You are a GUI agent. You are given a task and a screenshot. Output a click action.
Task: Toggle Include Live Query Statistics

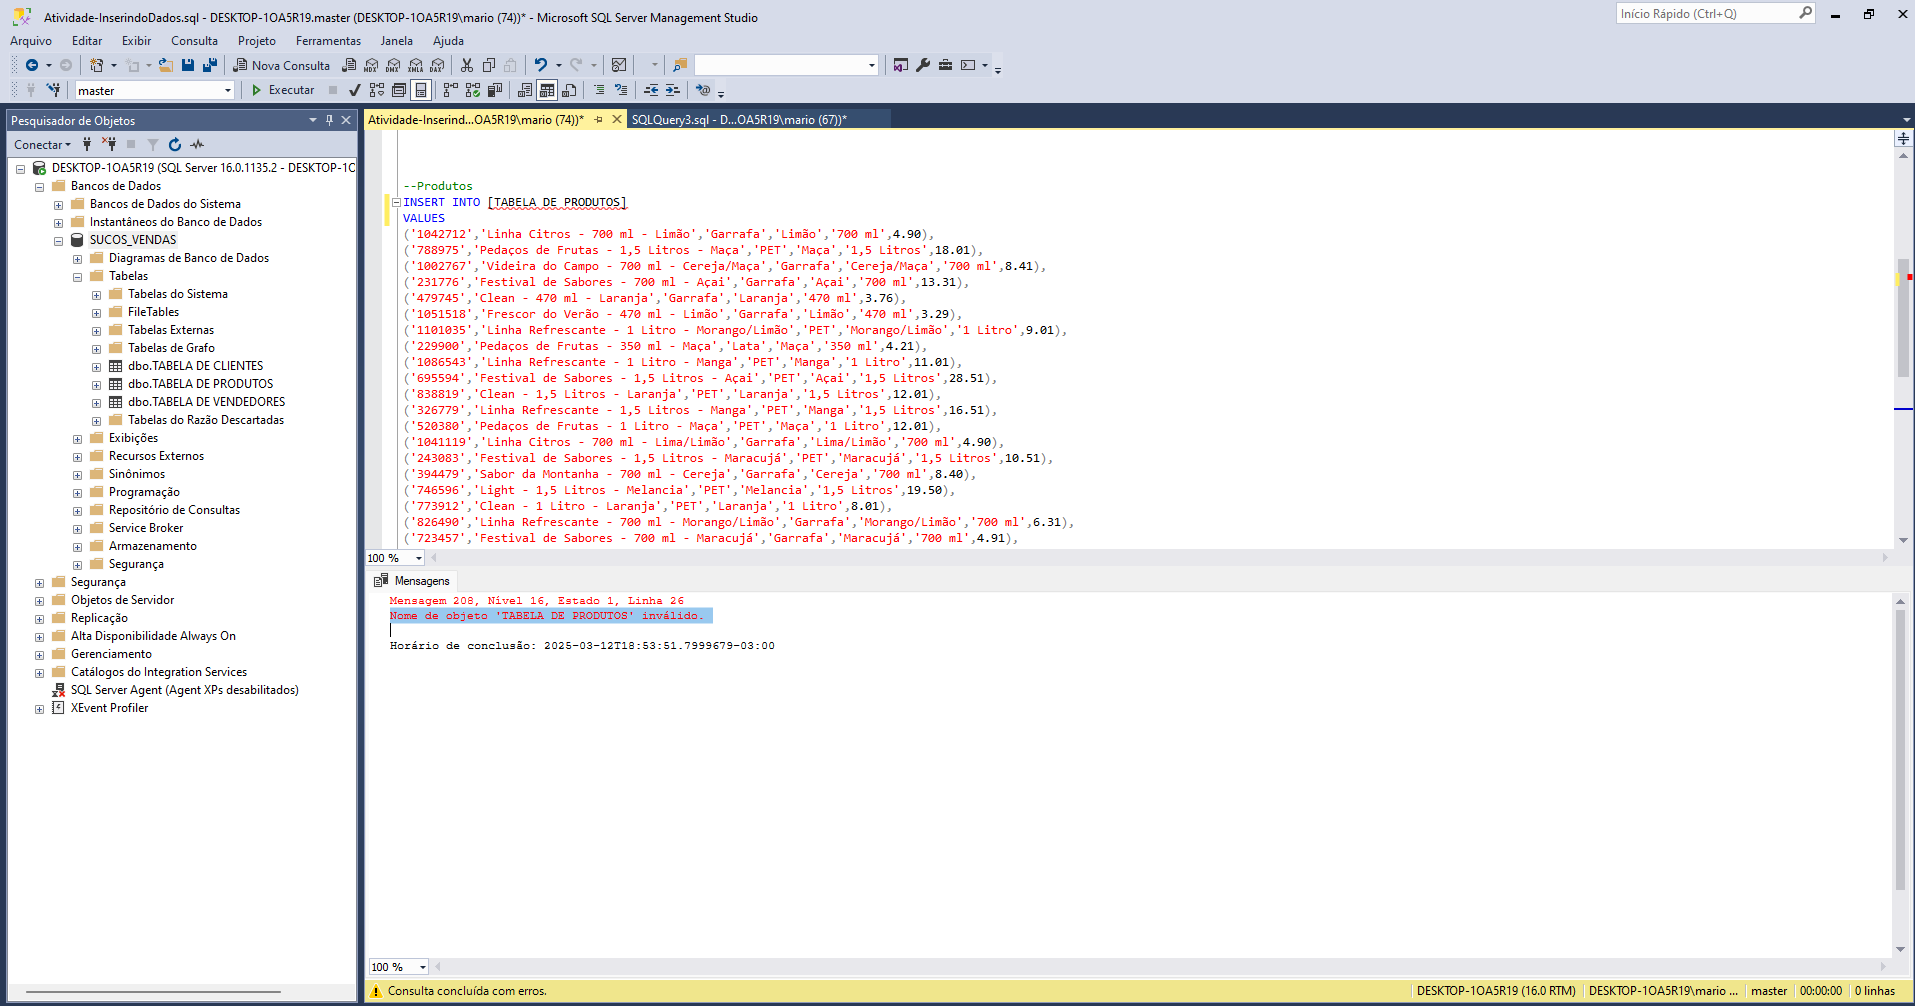473,90
